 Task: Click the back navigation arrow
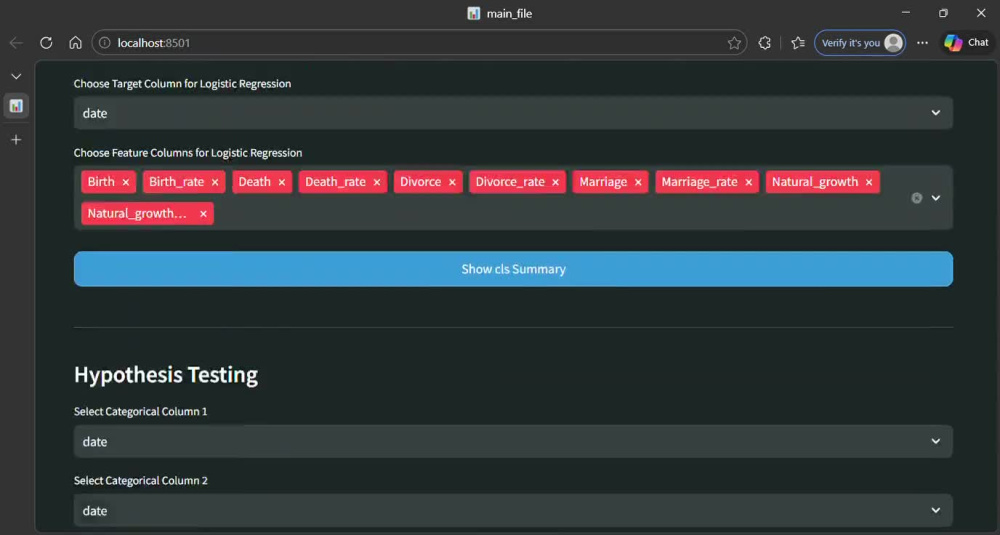[16, 43]
